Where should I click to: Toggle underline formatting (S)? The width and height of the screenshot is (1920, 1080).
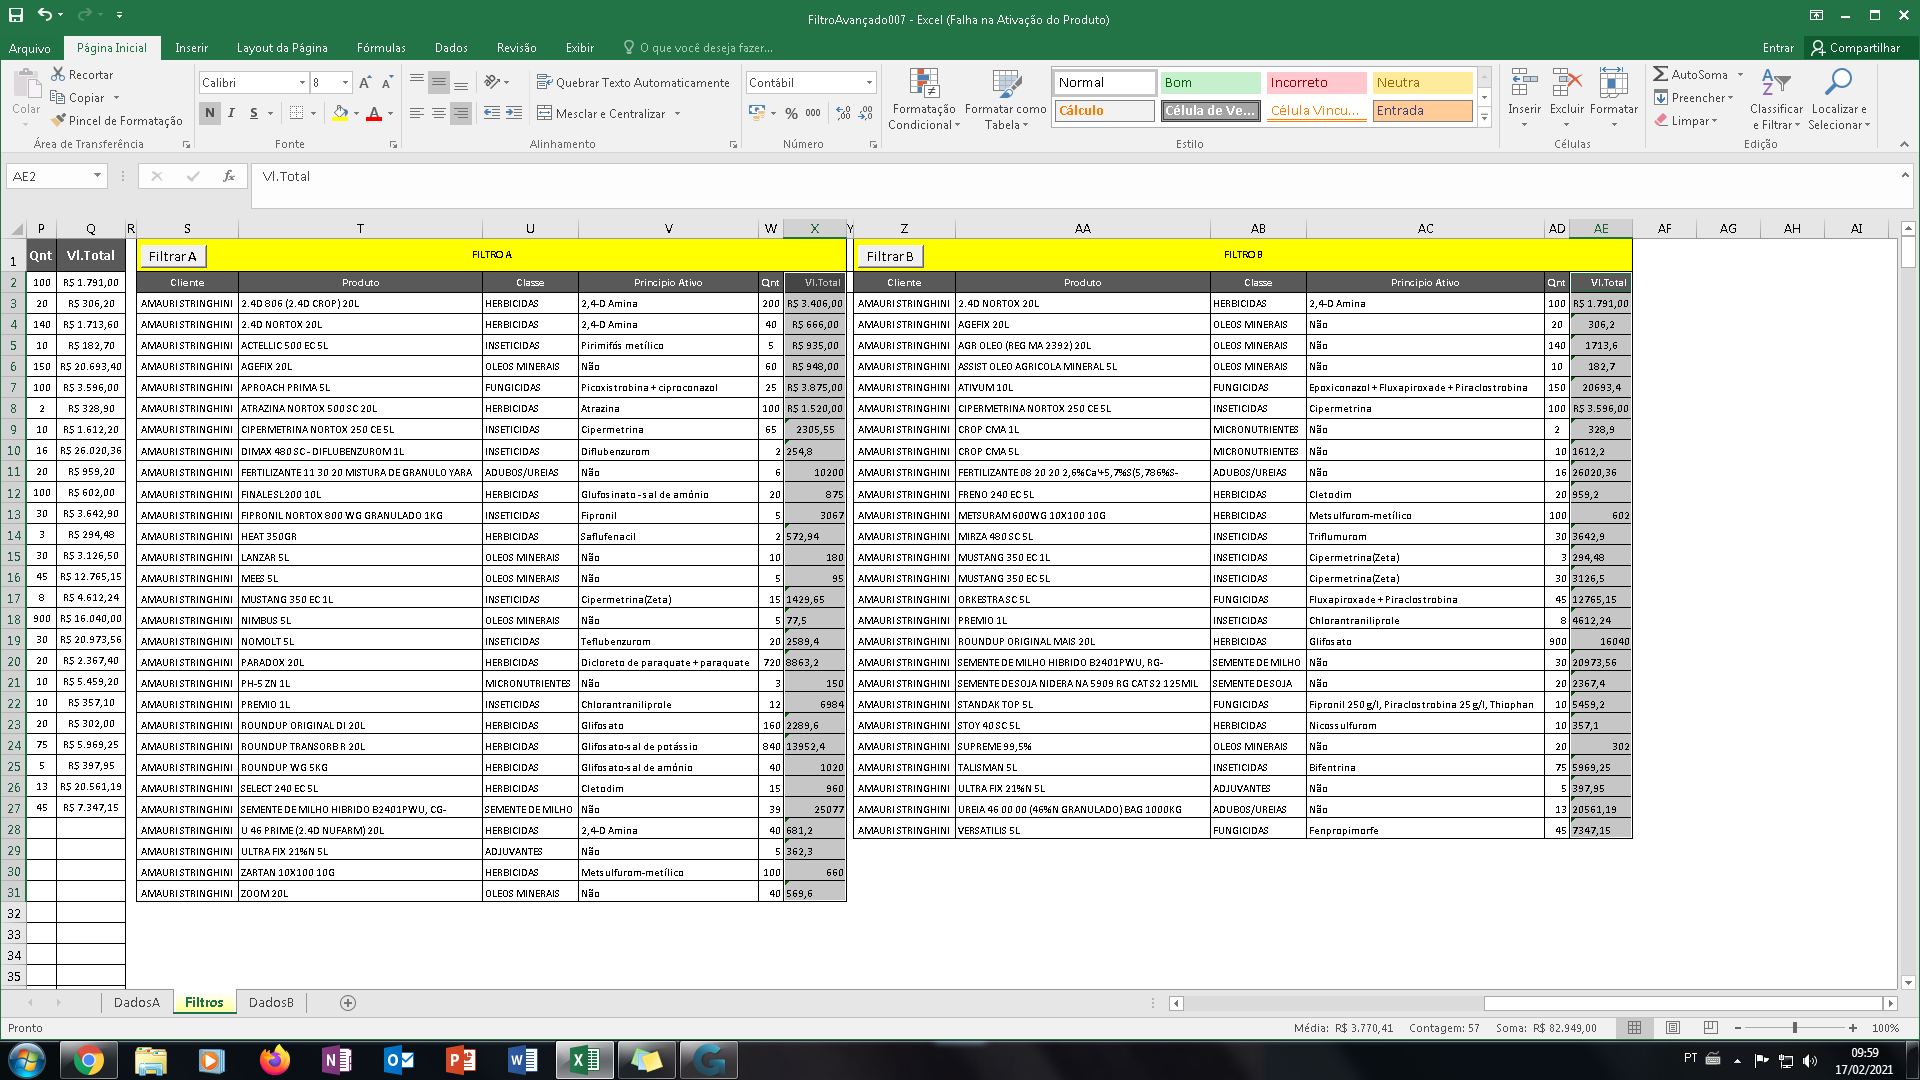click(x=254, y=113)
